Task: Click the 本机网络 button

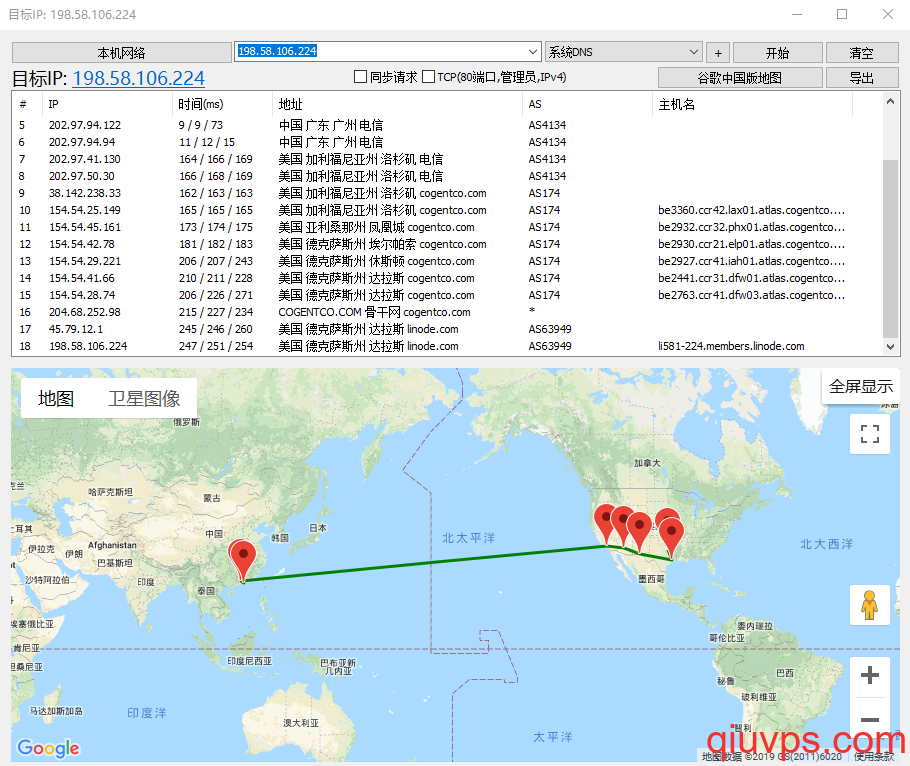Action: 121,53
